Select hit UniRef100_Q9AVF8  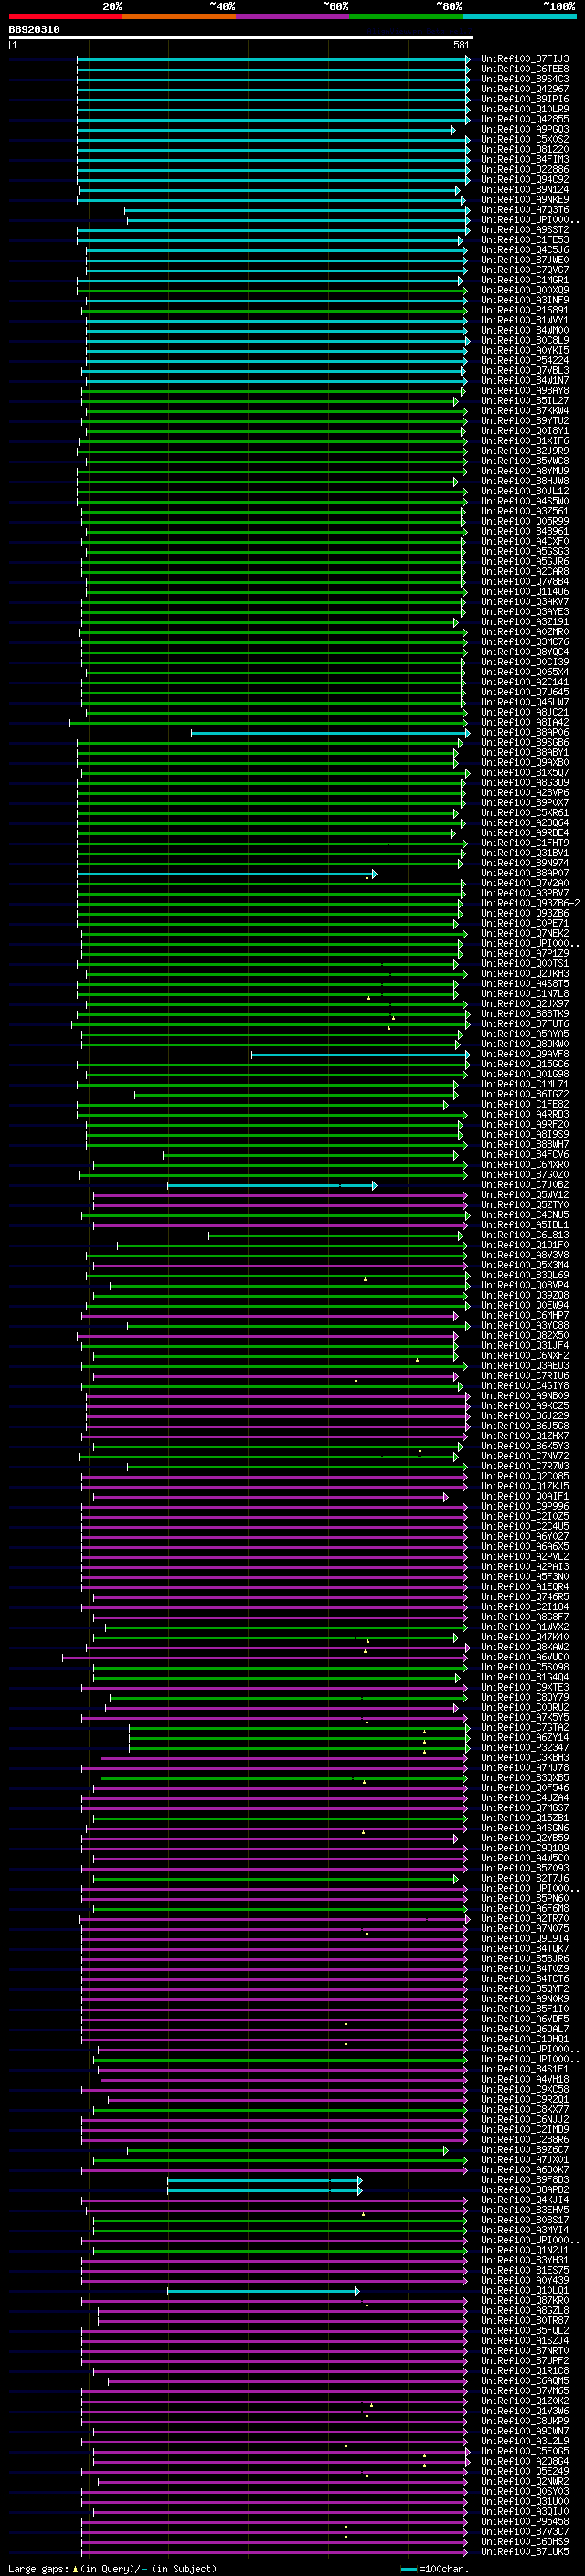click(x=525, y=1054)
